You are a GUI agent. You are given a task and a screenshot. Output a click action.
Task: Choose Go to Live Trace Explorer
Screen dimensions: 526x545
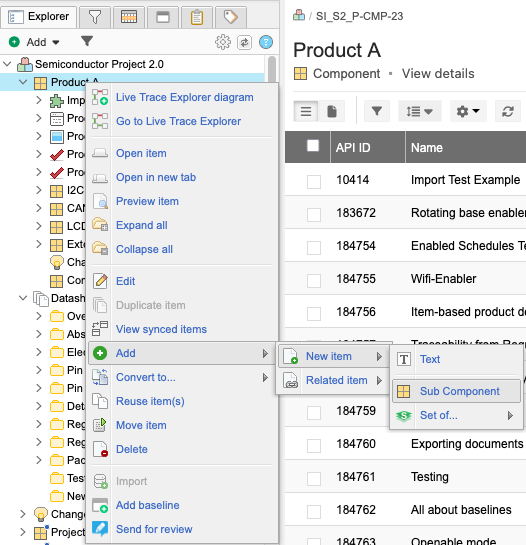(178, 121)
